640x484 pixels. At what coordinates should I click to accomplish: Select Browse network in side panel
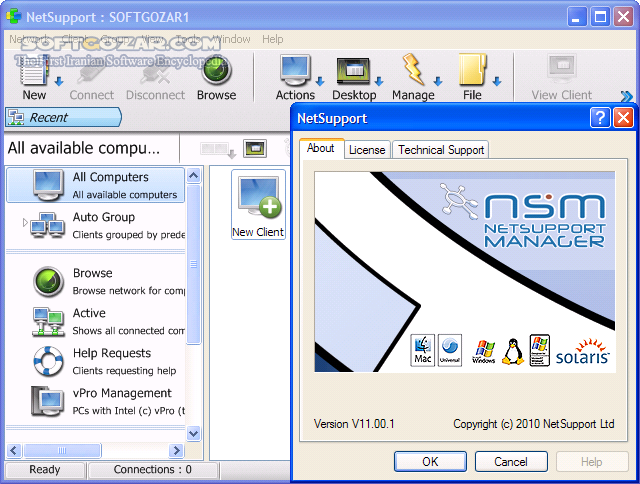click(x=107, y=281)
